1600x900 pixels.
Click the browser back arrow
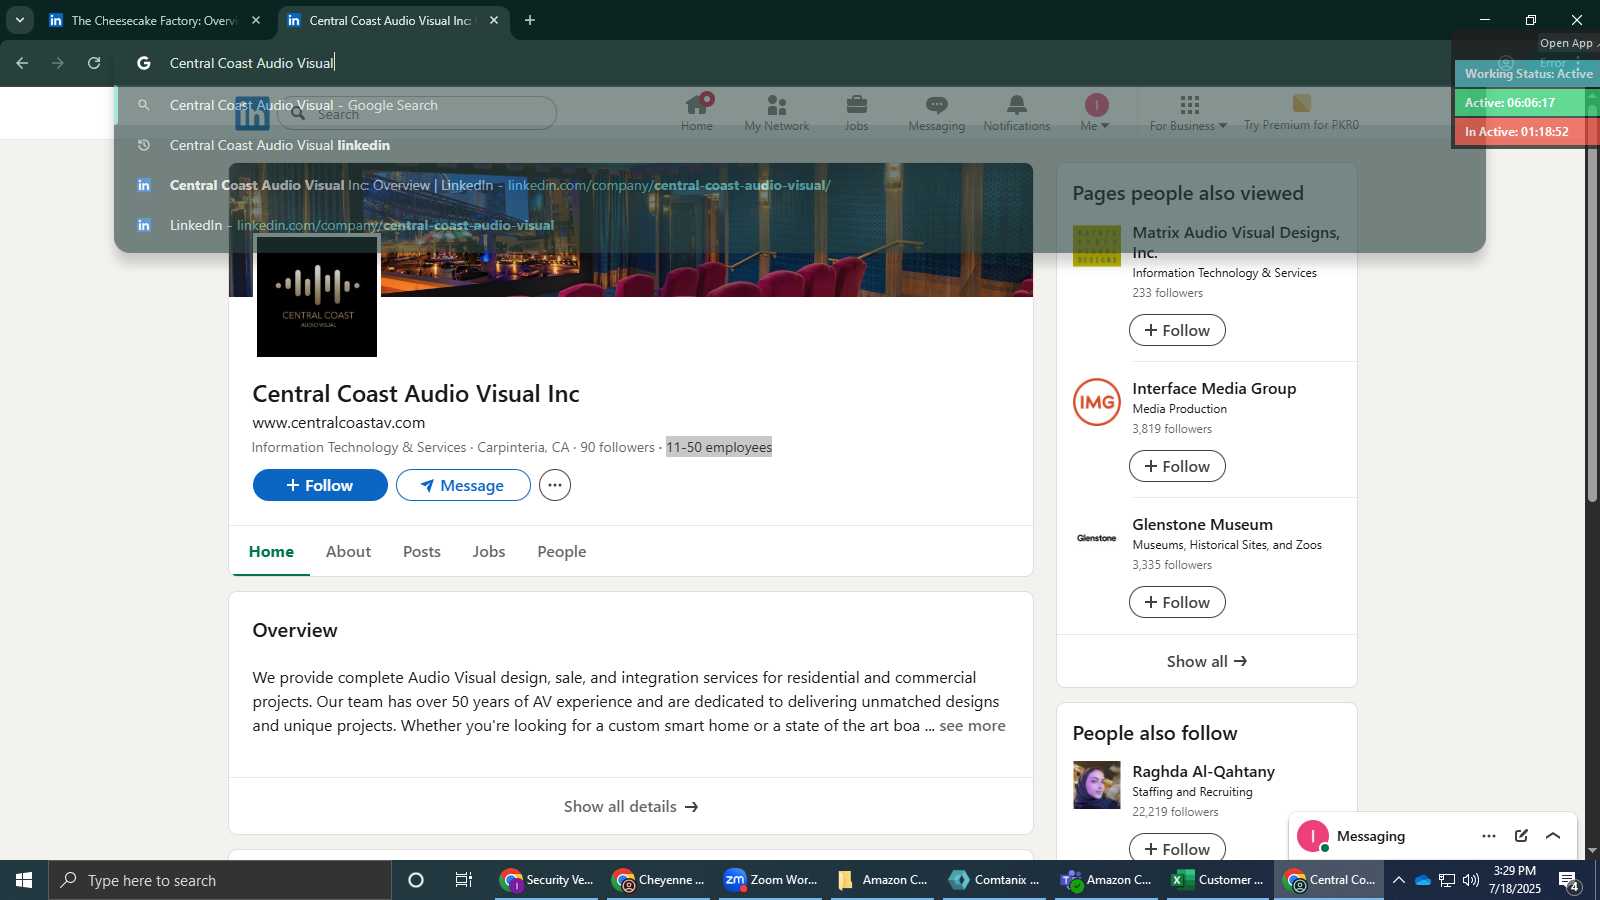pos(22,63)
